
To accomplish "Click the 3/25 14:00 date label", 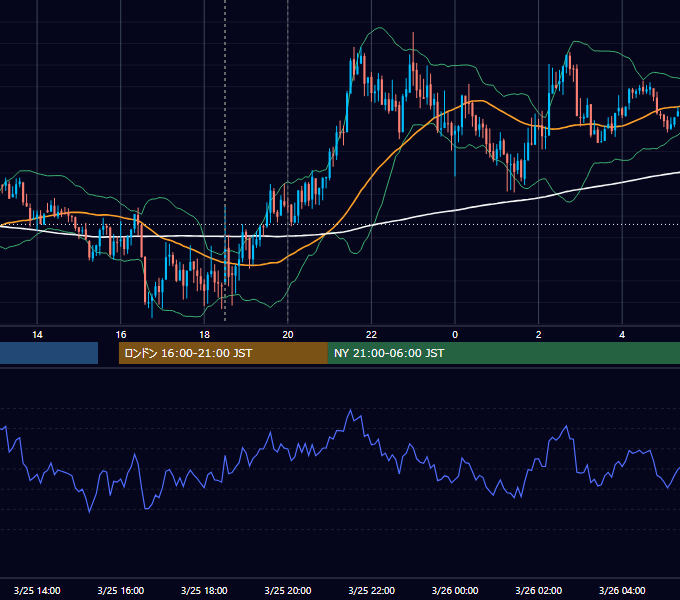I will pos(37,590).
